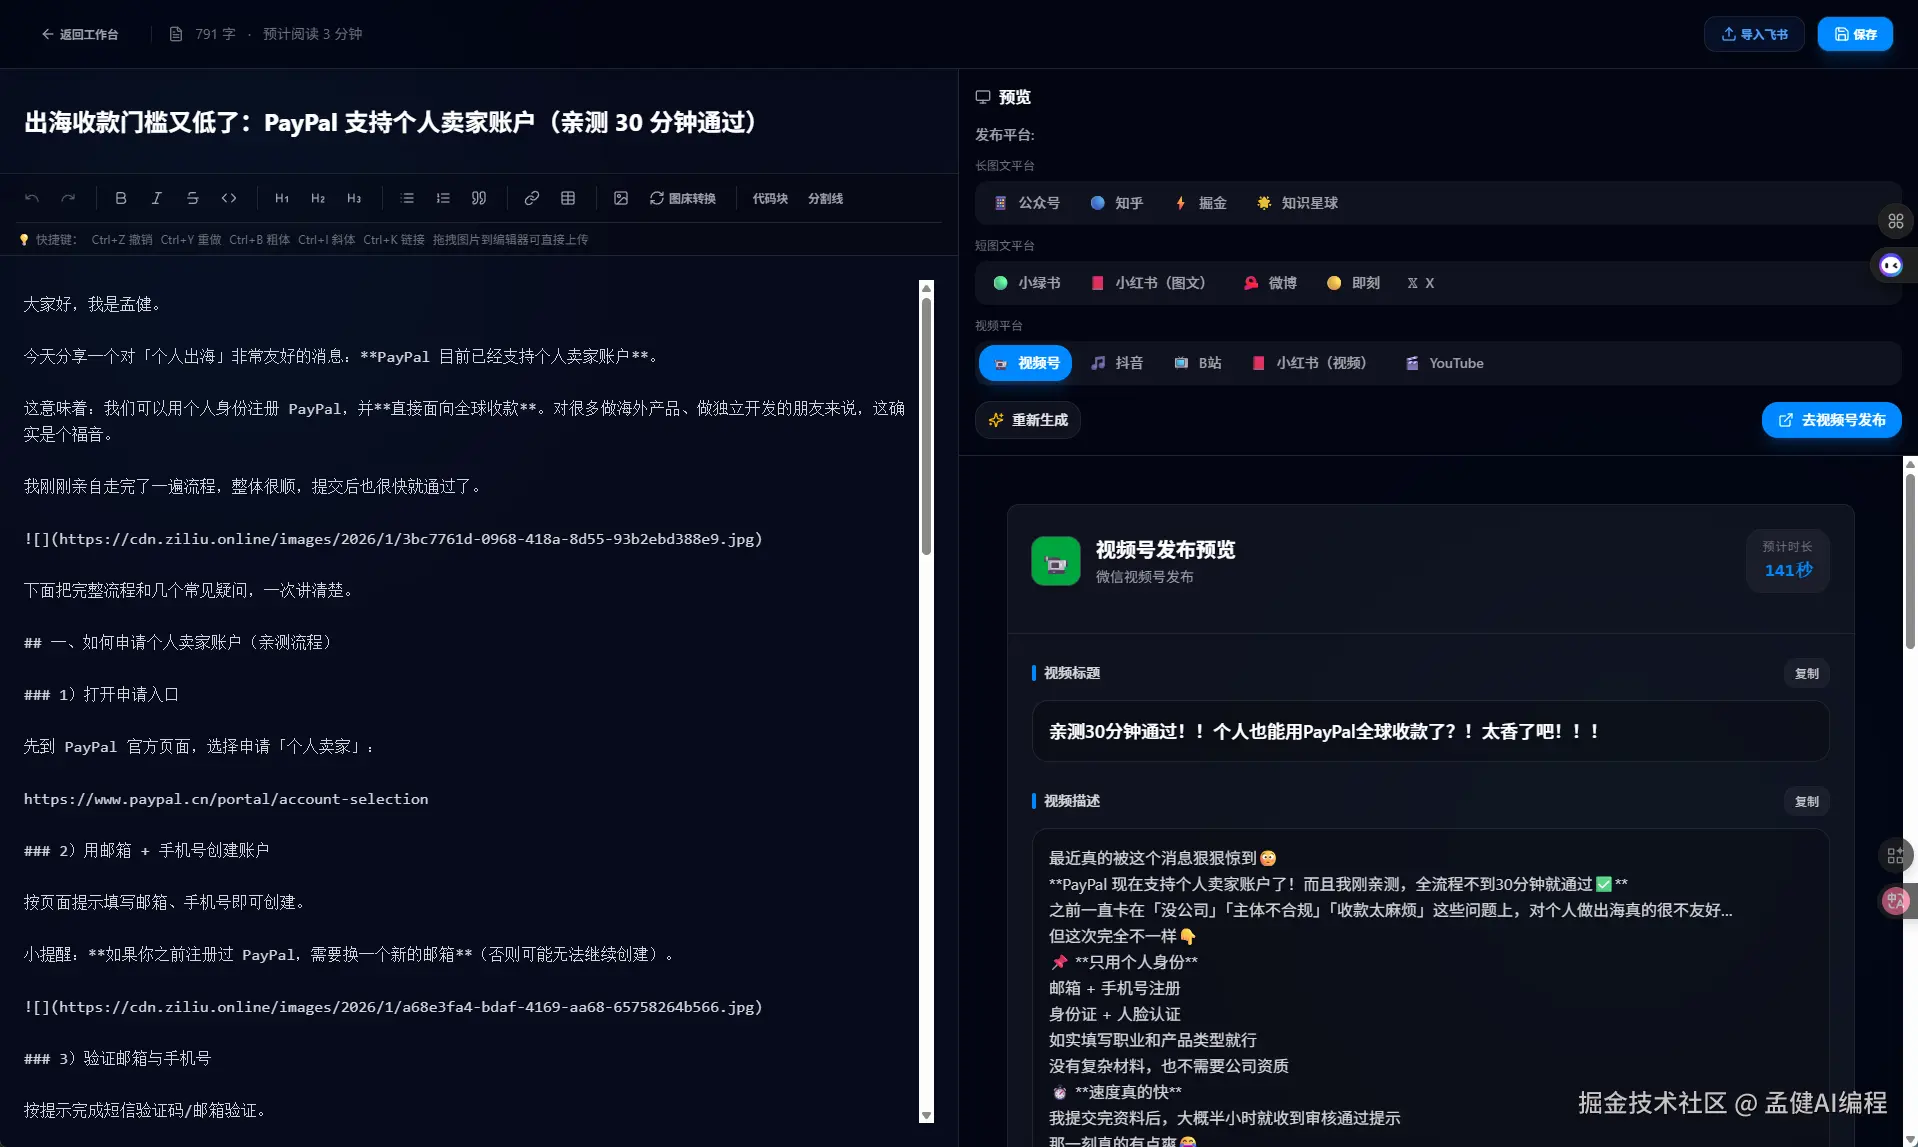Select the X platform tab
Screen dimensions: 1918x1147
(1421, 283)
